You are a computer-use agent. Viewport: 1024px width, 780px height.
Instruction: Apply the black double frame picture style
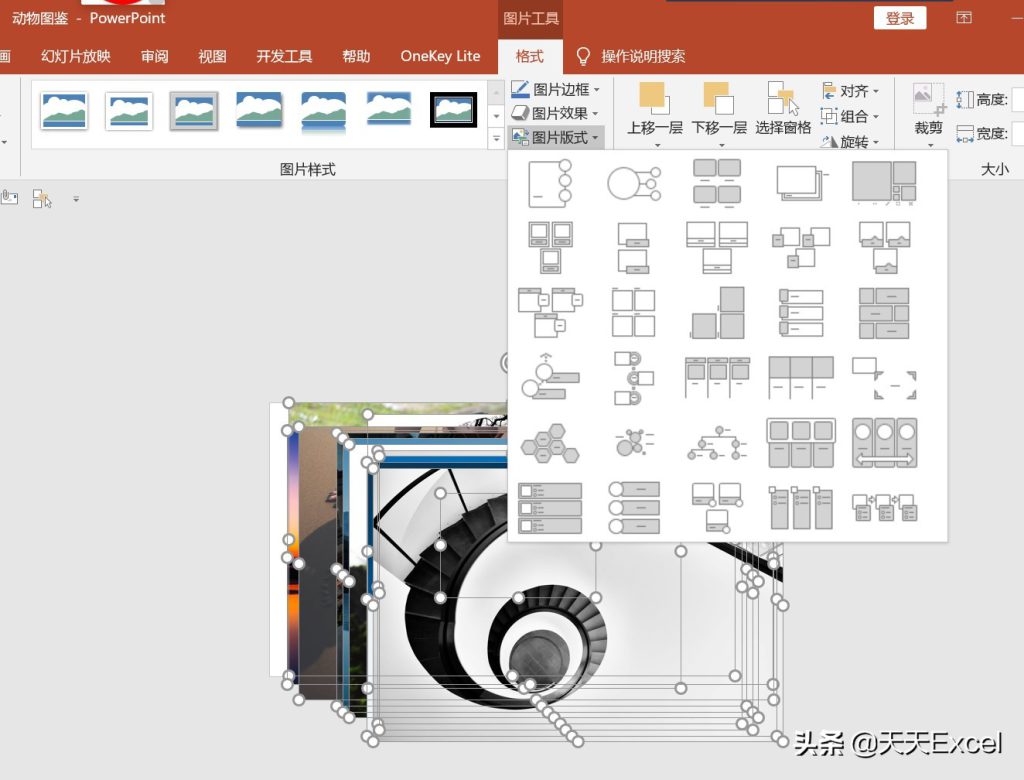[453, 110]
